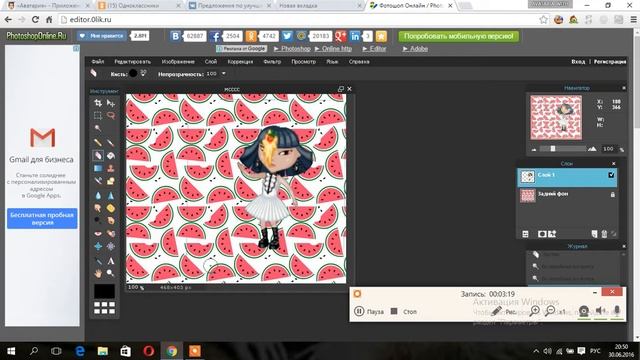Screen dimensions: 640x360
Task: Click the Пауза button in the recorder
Action: pyautogui.click(x=369, y=311)
